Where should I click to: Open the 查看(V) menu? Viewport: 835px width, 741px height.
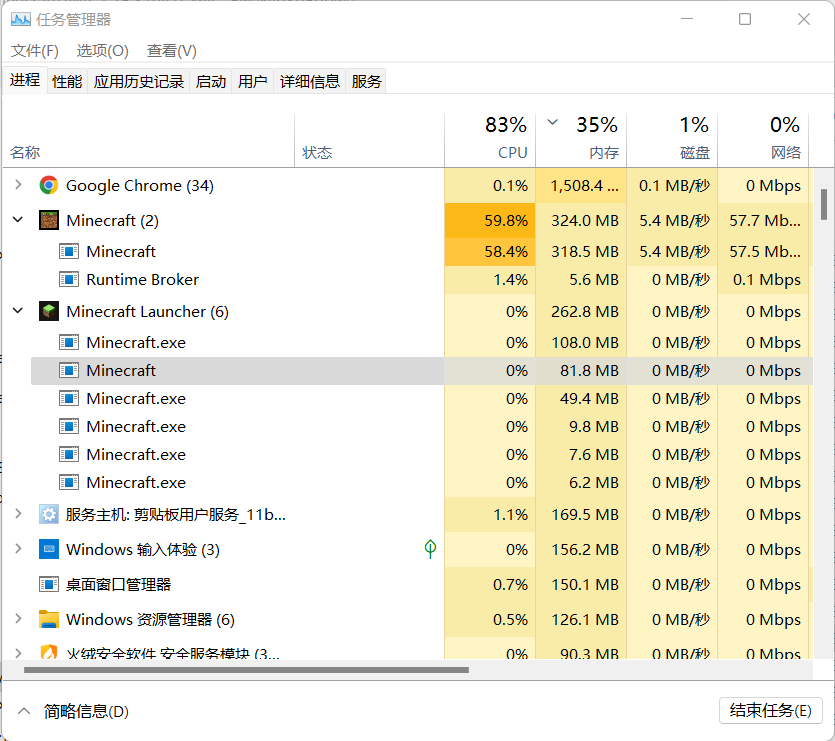[x=172, y=51]
